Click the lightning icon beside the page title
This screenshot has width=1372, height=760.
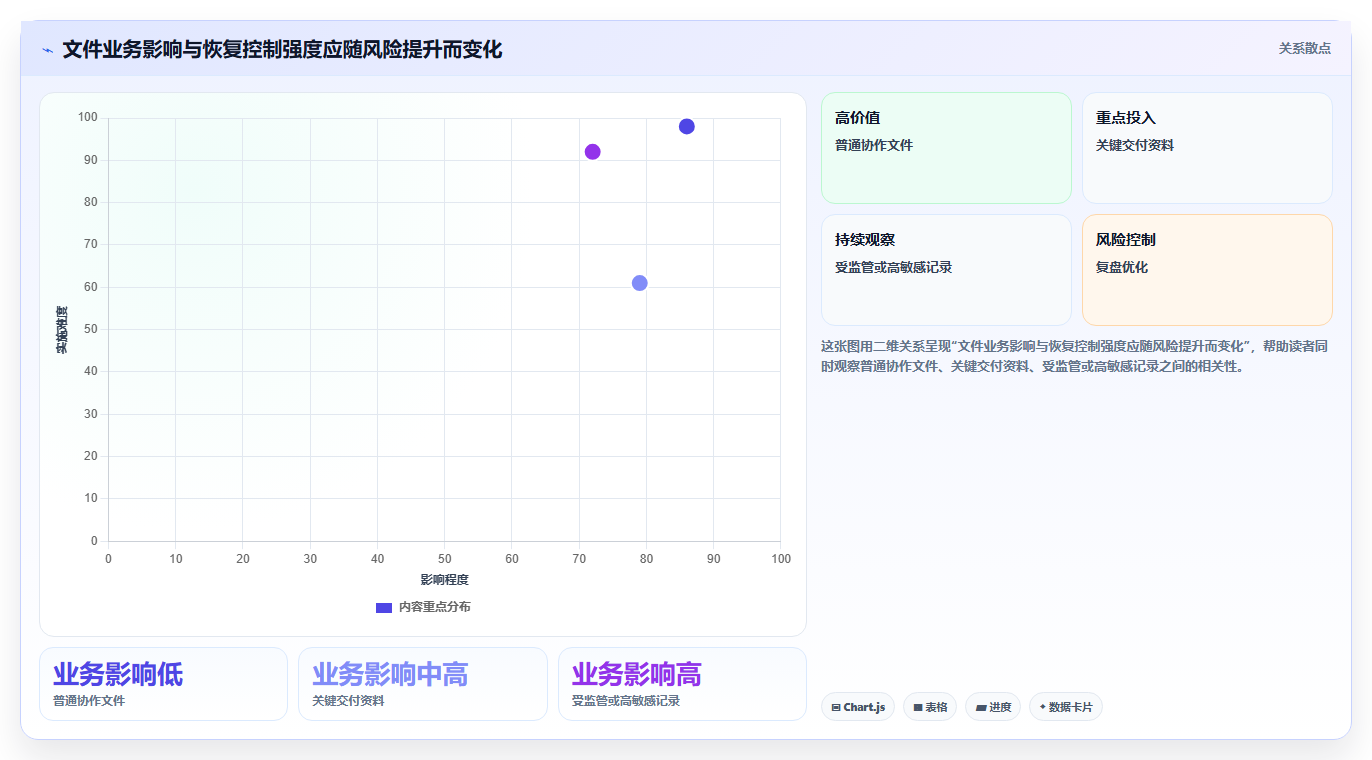(x=48, y=50)
